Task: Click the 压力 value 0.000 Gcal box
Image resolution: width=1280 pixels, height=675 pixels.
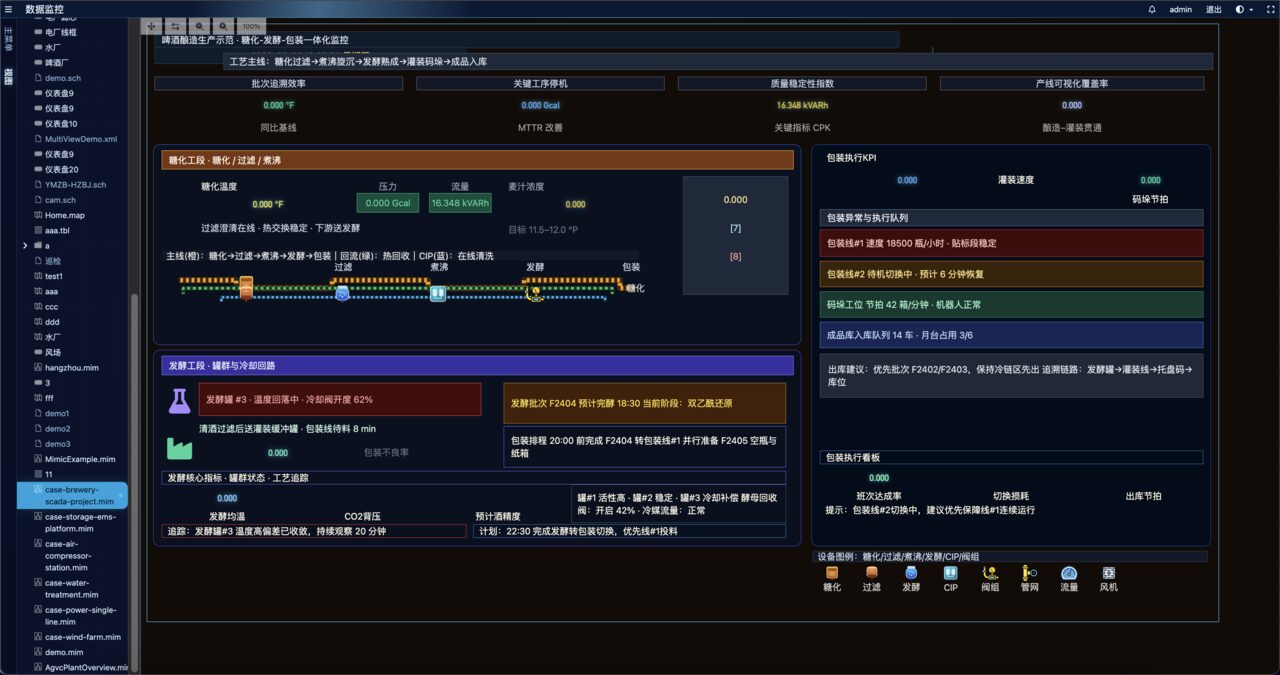Action: (387, 203)
